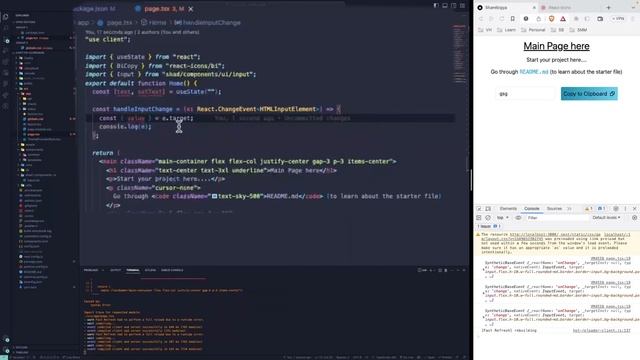The width and height of the screenshot is (640, 360).
Task: Open the Problems tab in VS Code panel
Action: 91,270
